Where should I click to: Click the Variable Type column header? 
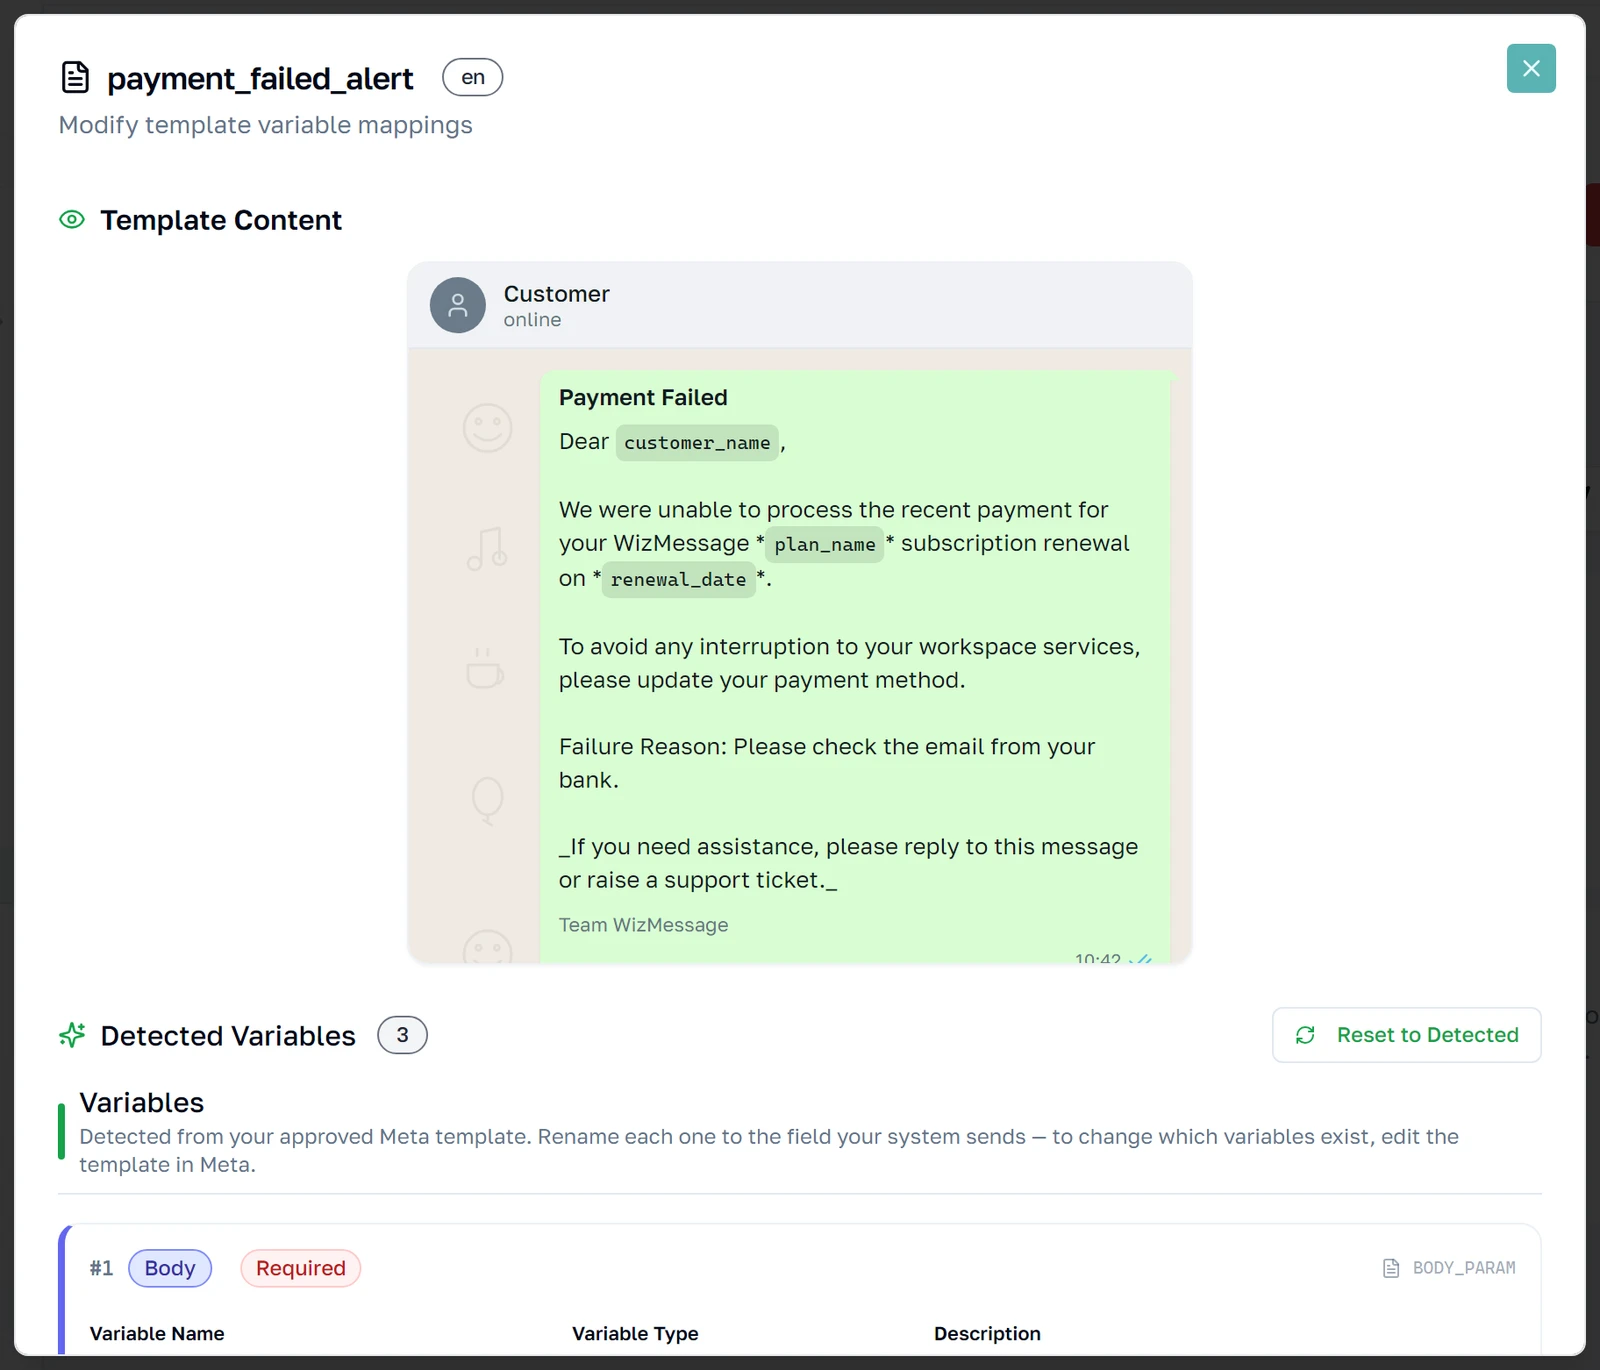[635, 1333]
